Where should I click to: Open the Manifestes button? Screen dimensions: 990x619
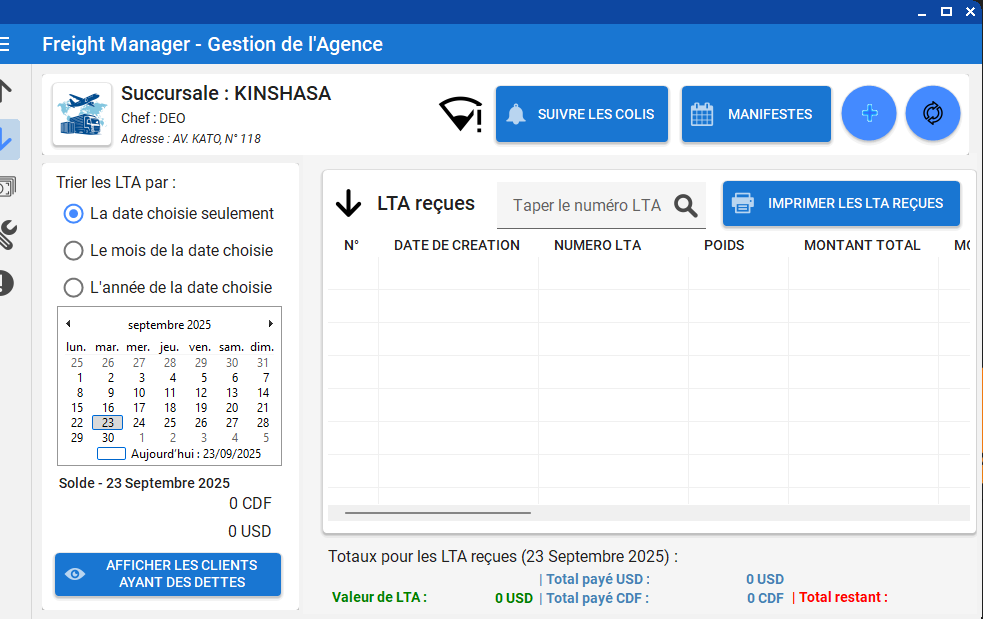pyautogui.click(x=756, y=114)
